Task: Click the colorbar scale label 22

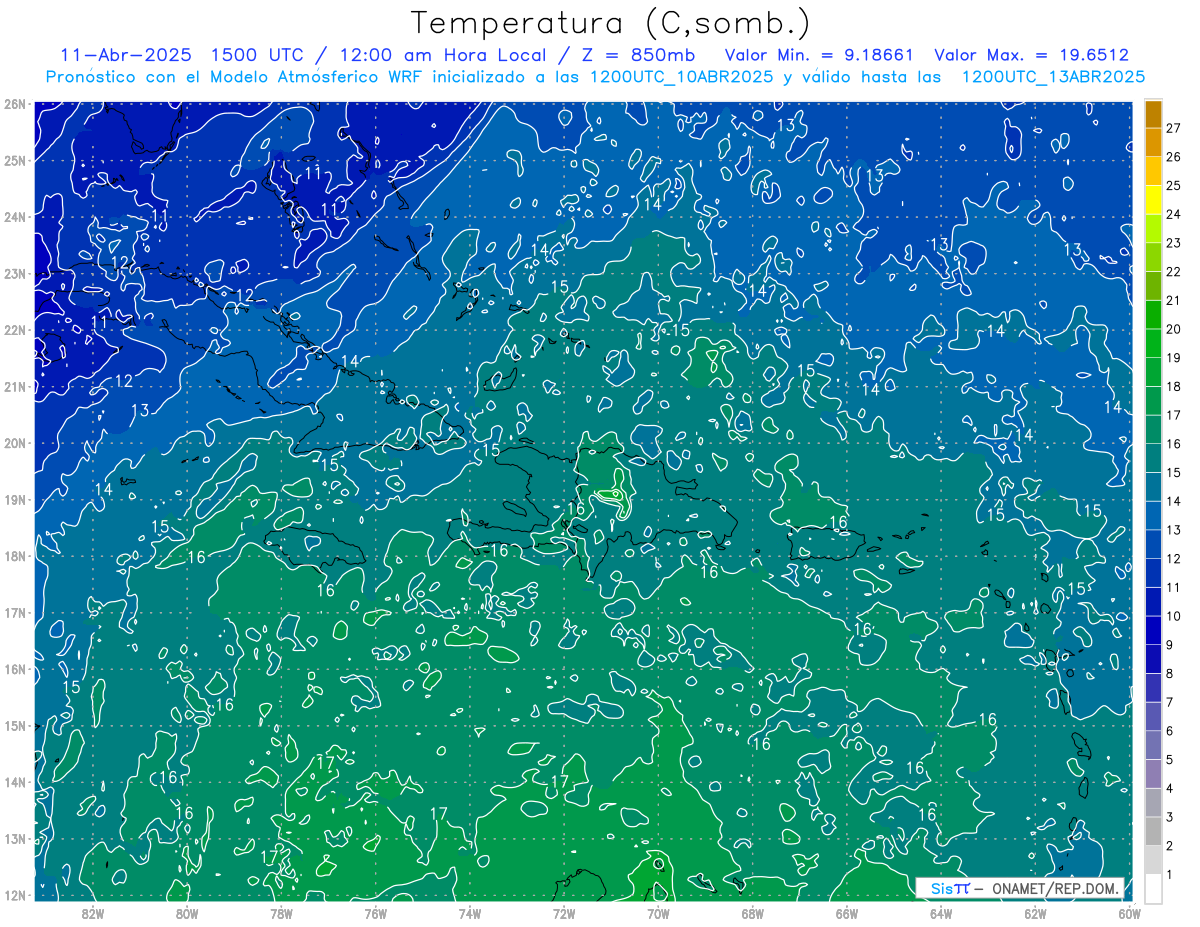Action: 1174,271
